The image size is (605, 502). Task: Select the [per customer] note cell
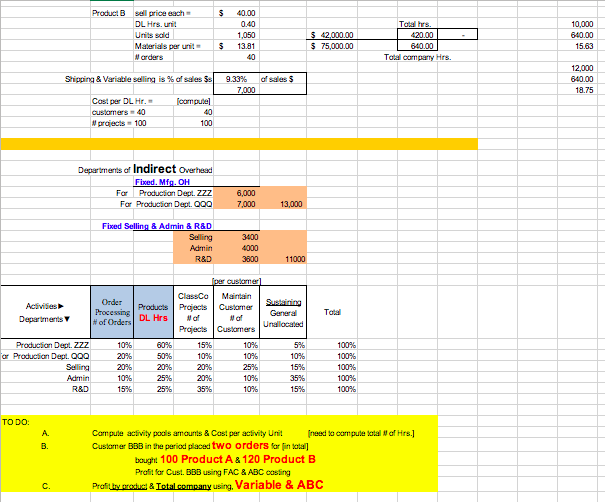click(237, 281)
